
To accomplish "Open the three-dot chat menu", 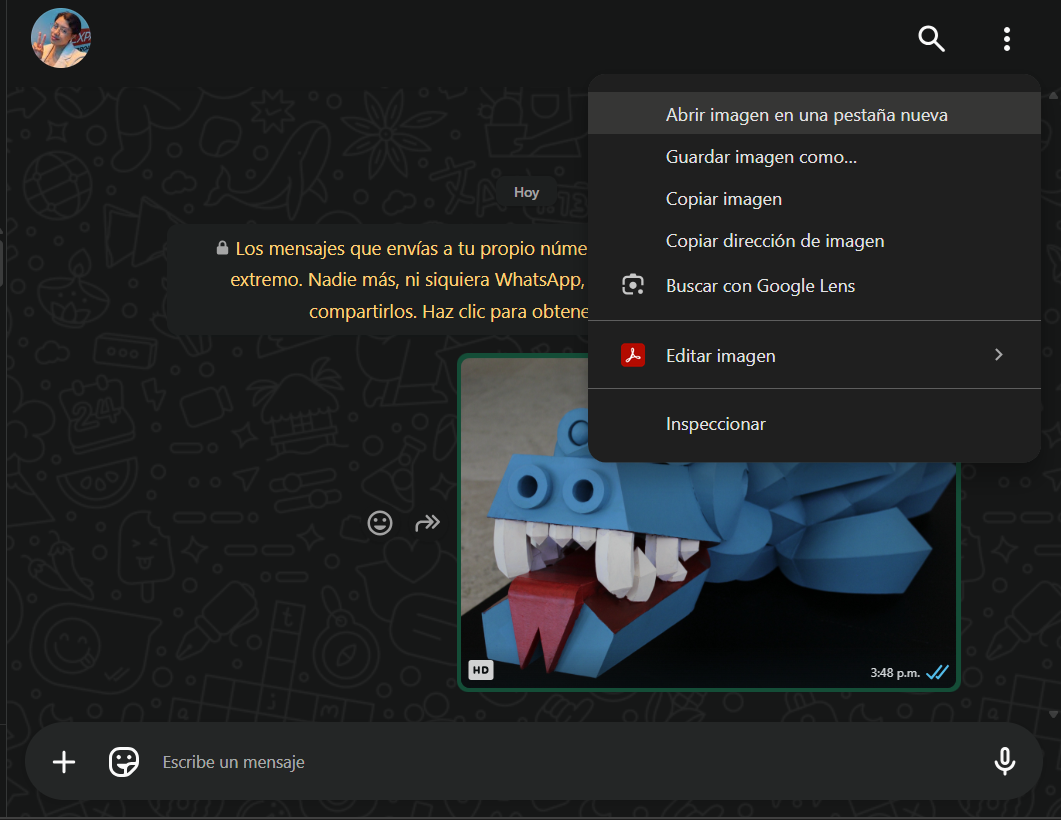I will tap(1006, 39).
